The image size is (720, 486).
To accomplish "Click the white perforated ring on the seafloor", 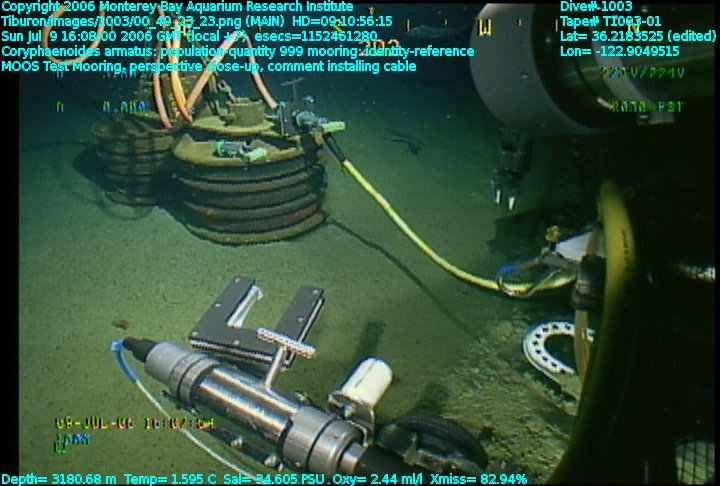I will coord(548,345).
